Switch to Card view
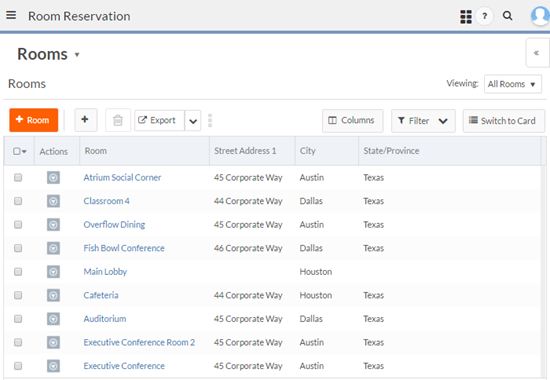The image size is (550, 380). (x=503, y=121)
